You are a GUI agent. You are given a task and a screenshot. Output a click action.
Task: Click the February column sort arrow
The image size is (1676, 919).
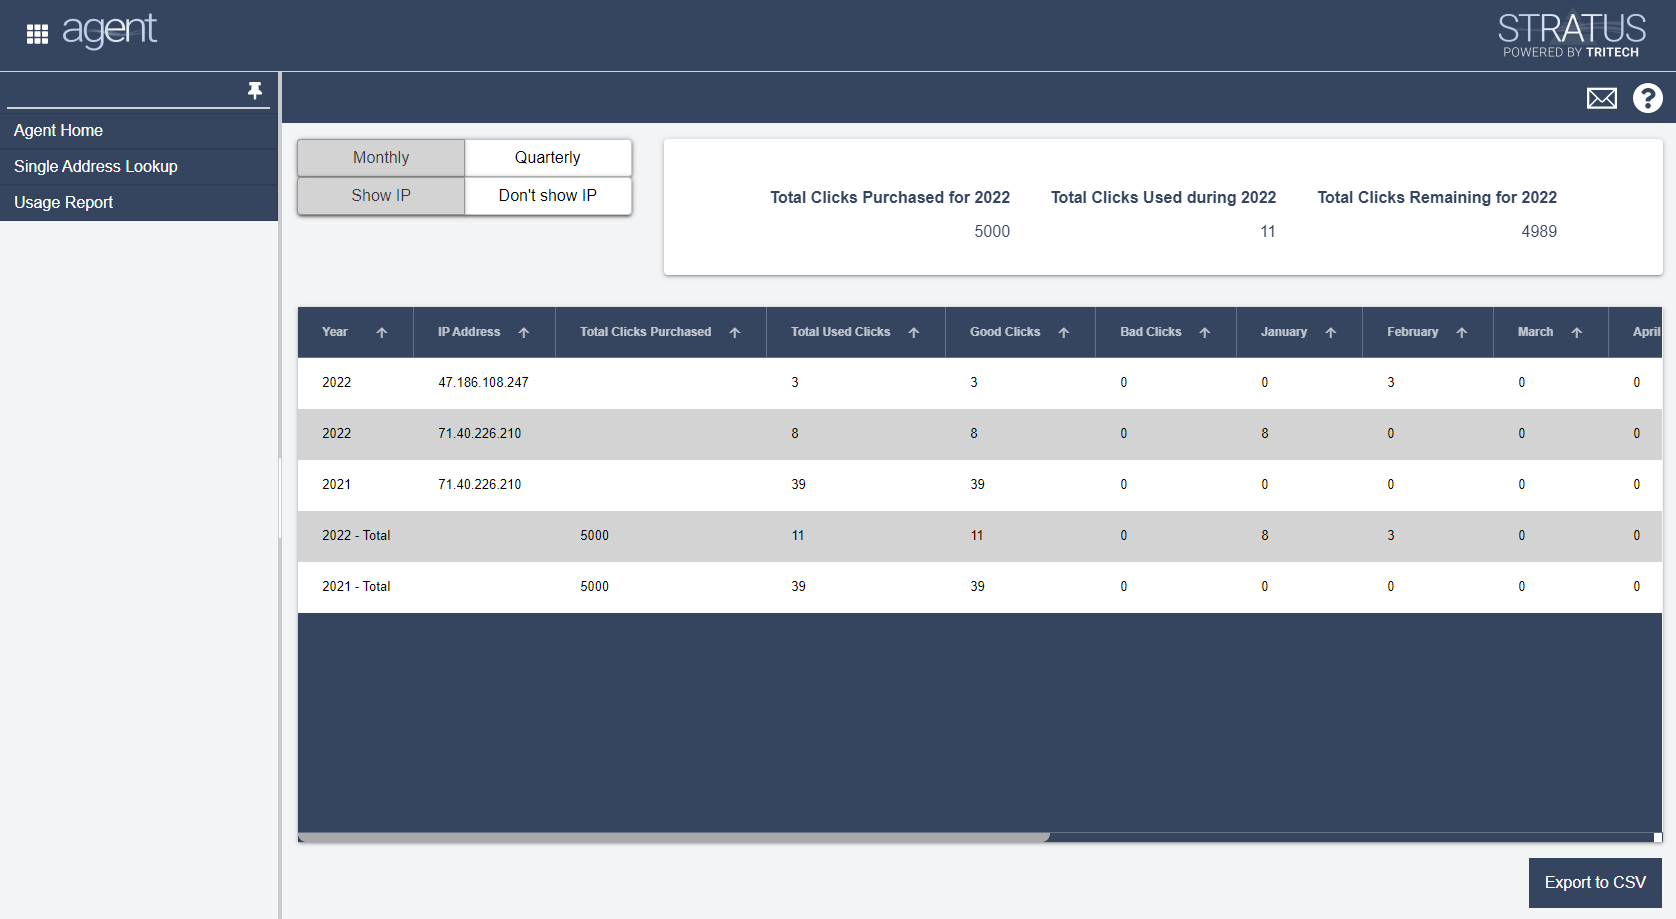click(x=1461, y=333)
